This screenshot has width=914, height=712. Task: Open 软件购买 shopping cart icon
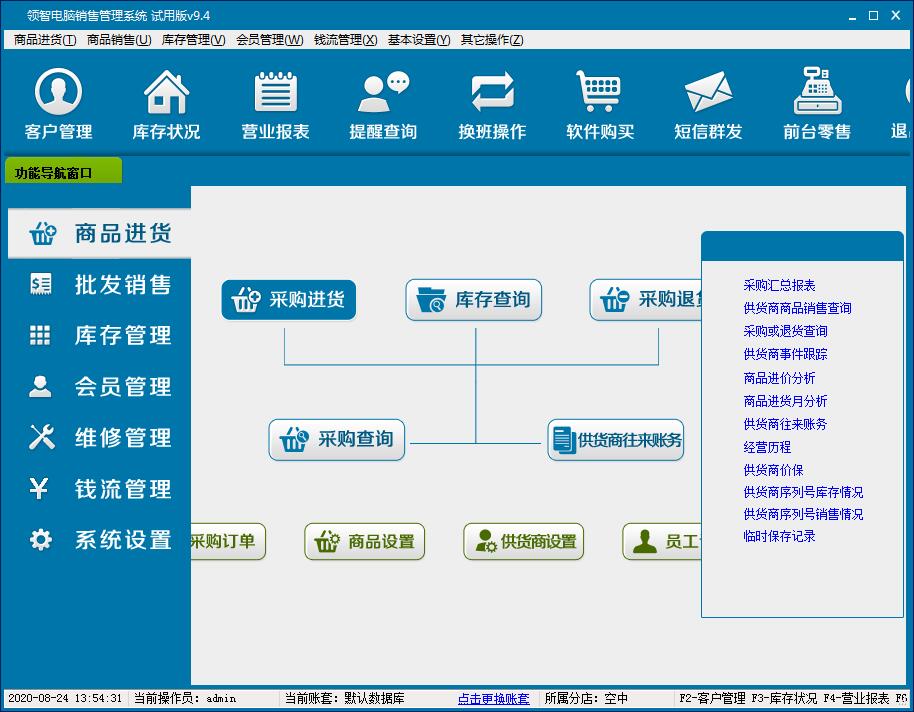(x=600, y=104)
